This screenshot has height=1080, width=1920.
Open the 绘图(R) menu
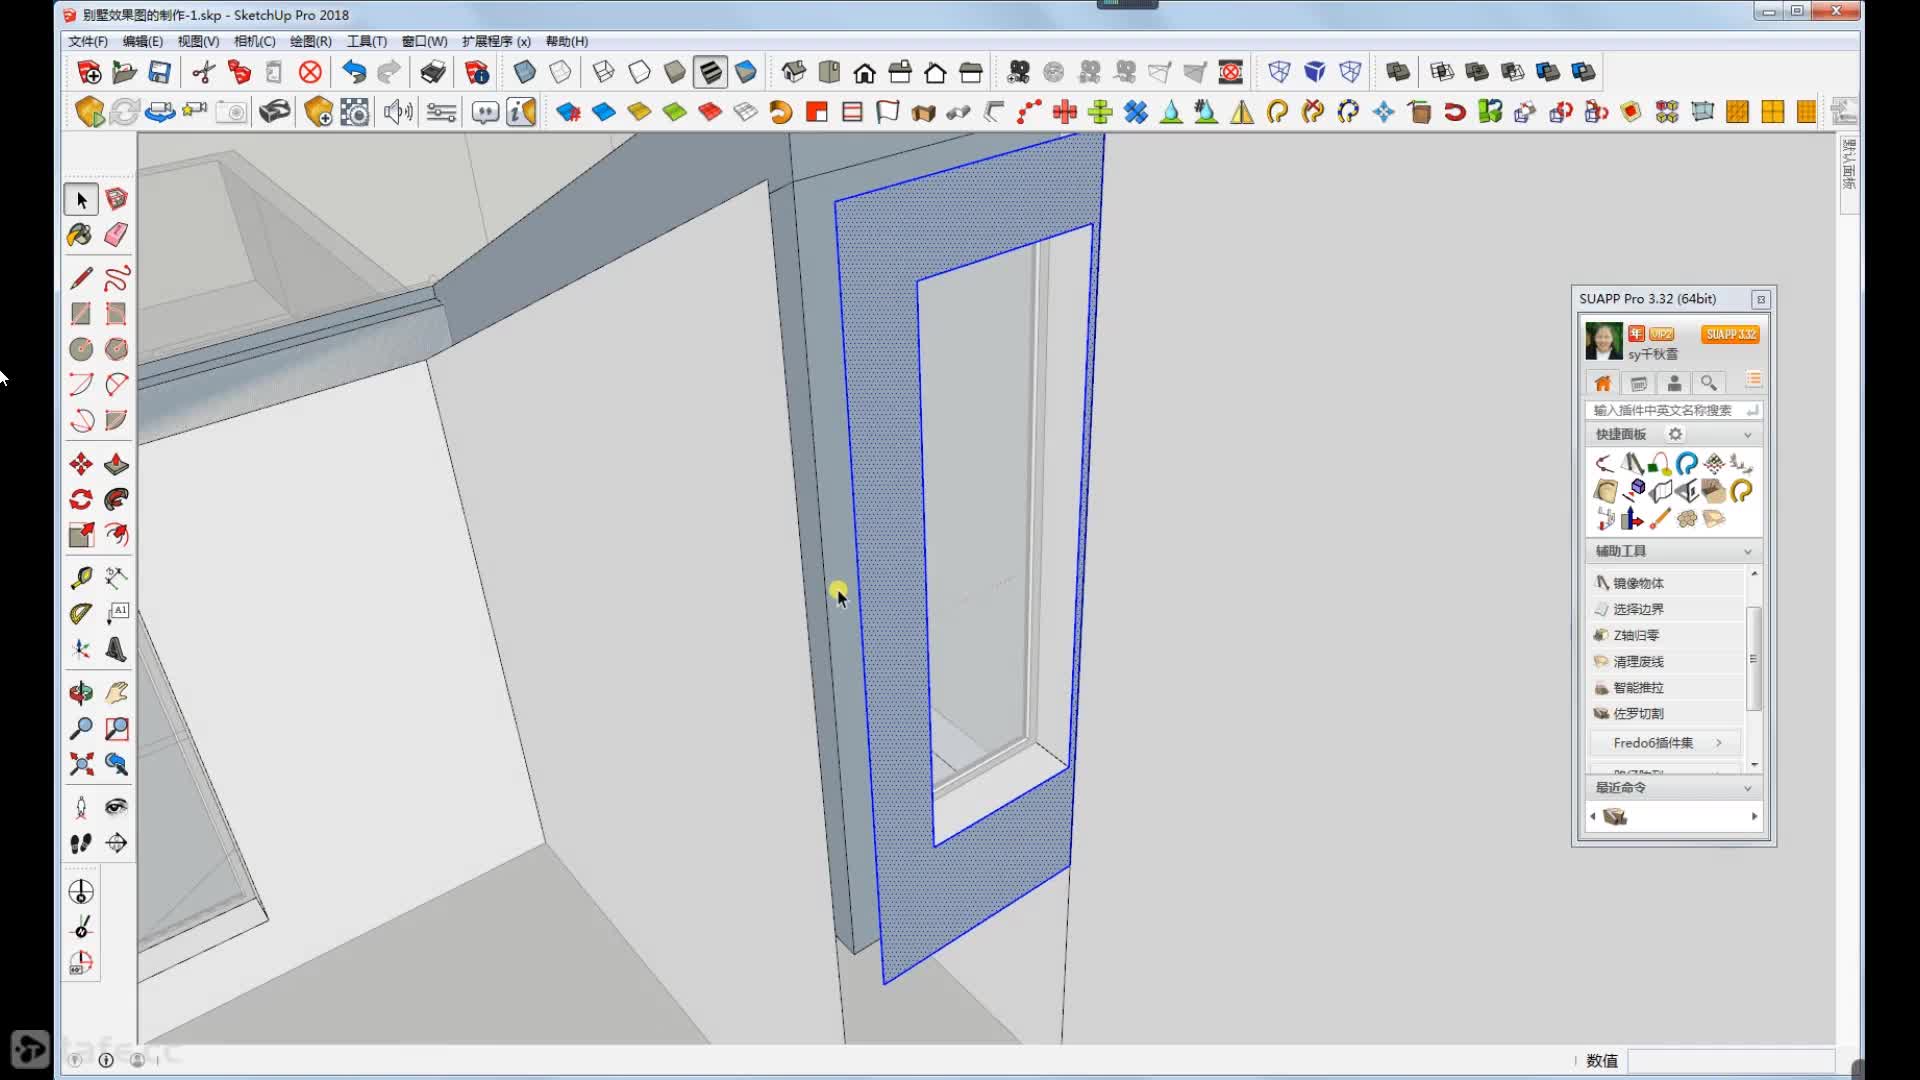click(x=310, y=41)
